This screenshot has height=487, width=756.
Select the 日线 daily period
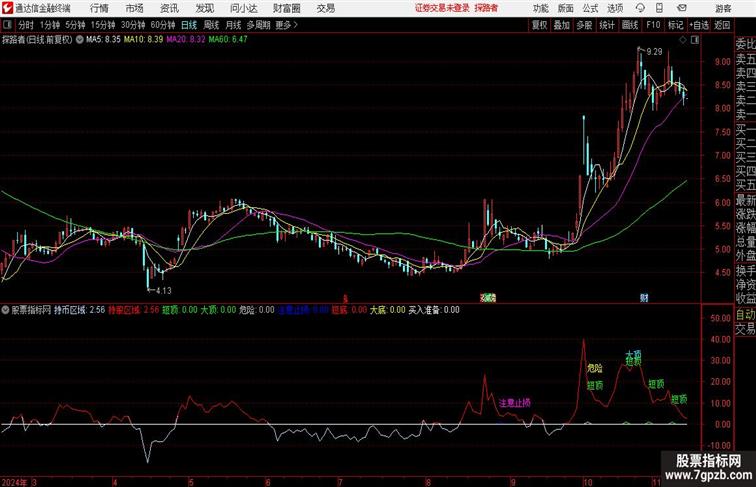[189, 25]
